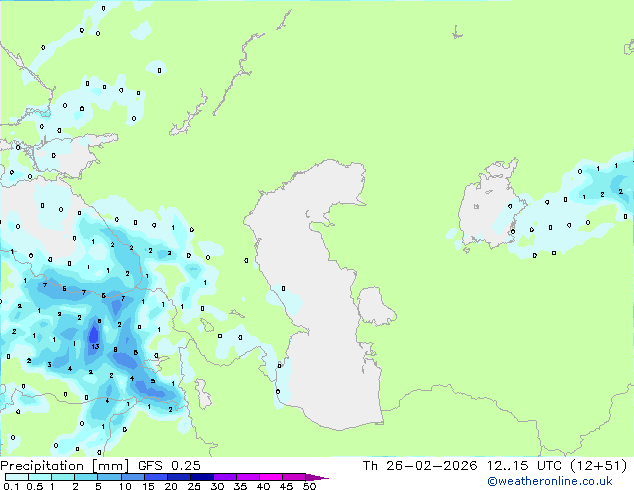The width and height of the screenshot is (634, 490).
Task: Select the 2–5 mm legend color swatch
Action: (x=86, y=477)
